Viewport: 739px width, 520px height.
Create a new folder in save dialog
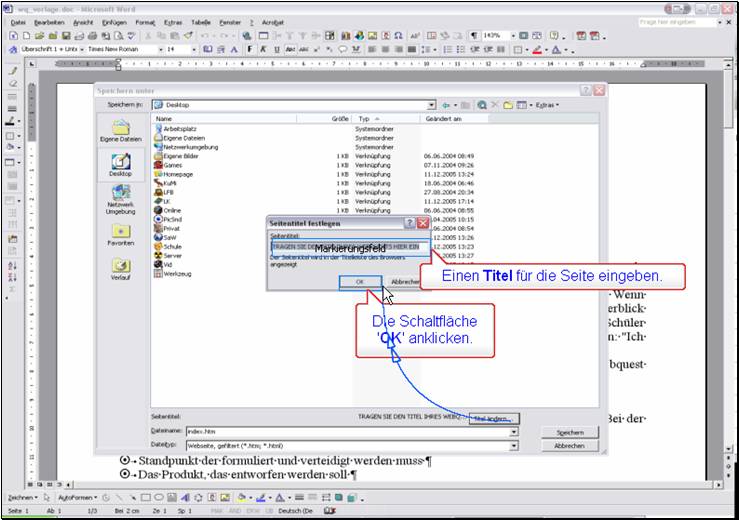[507, 104]
